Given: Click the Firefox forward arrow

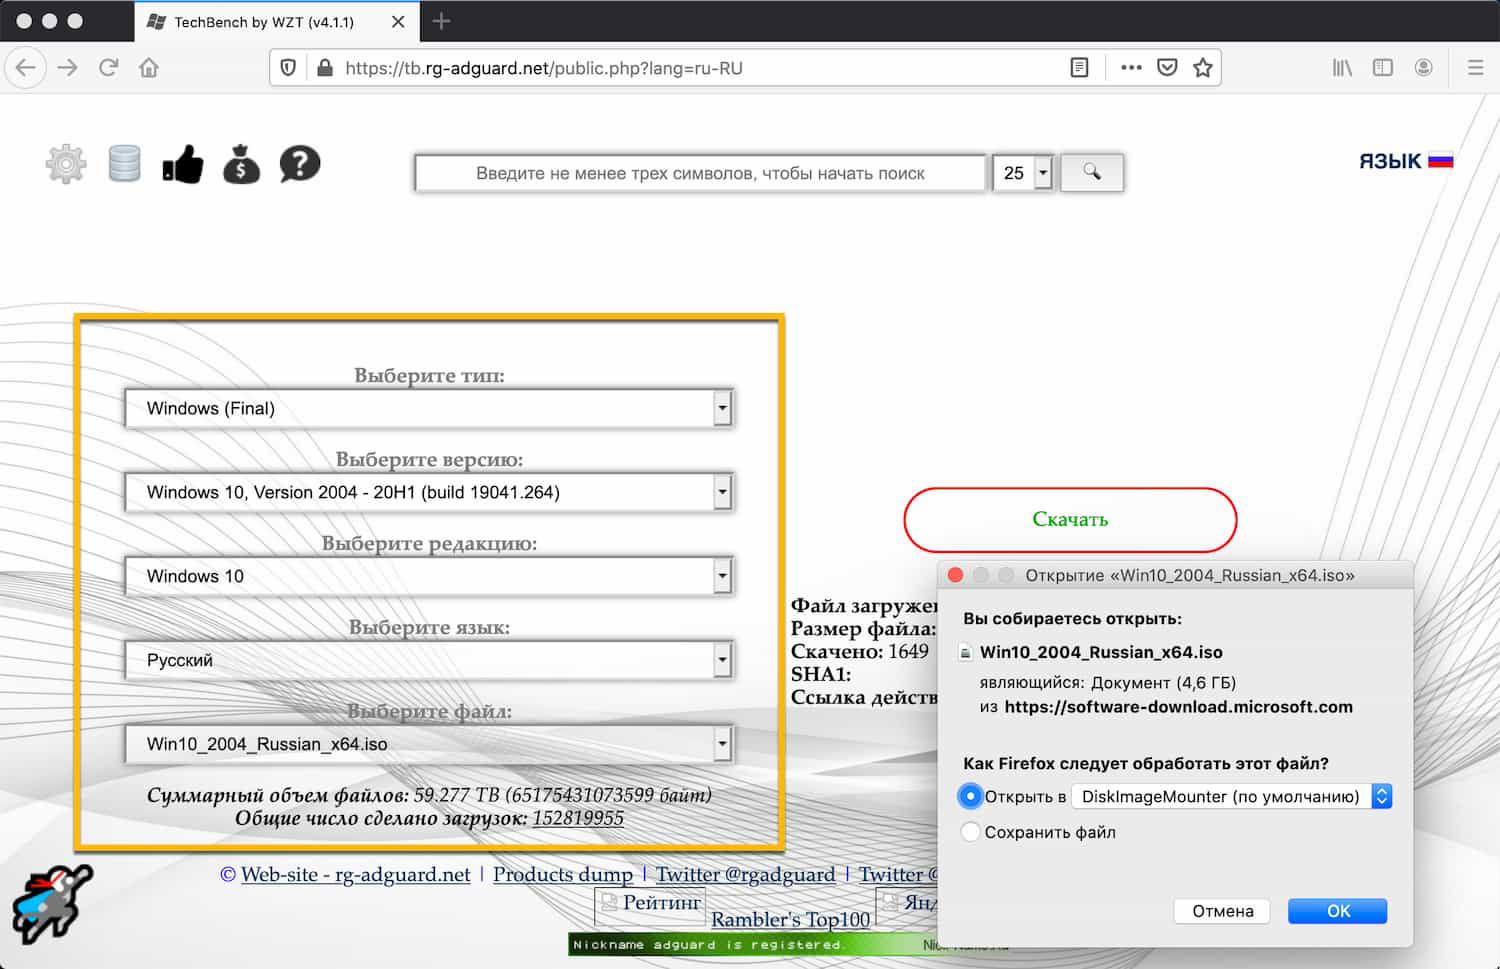Looking at the screenshot, I should 67,68.
